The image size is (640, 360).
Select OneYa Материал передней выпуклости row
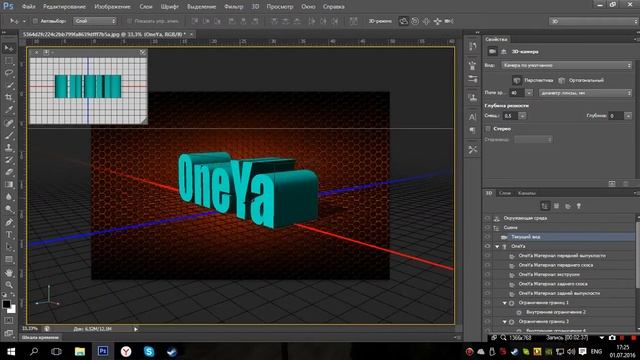point(559,256)
